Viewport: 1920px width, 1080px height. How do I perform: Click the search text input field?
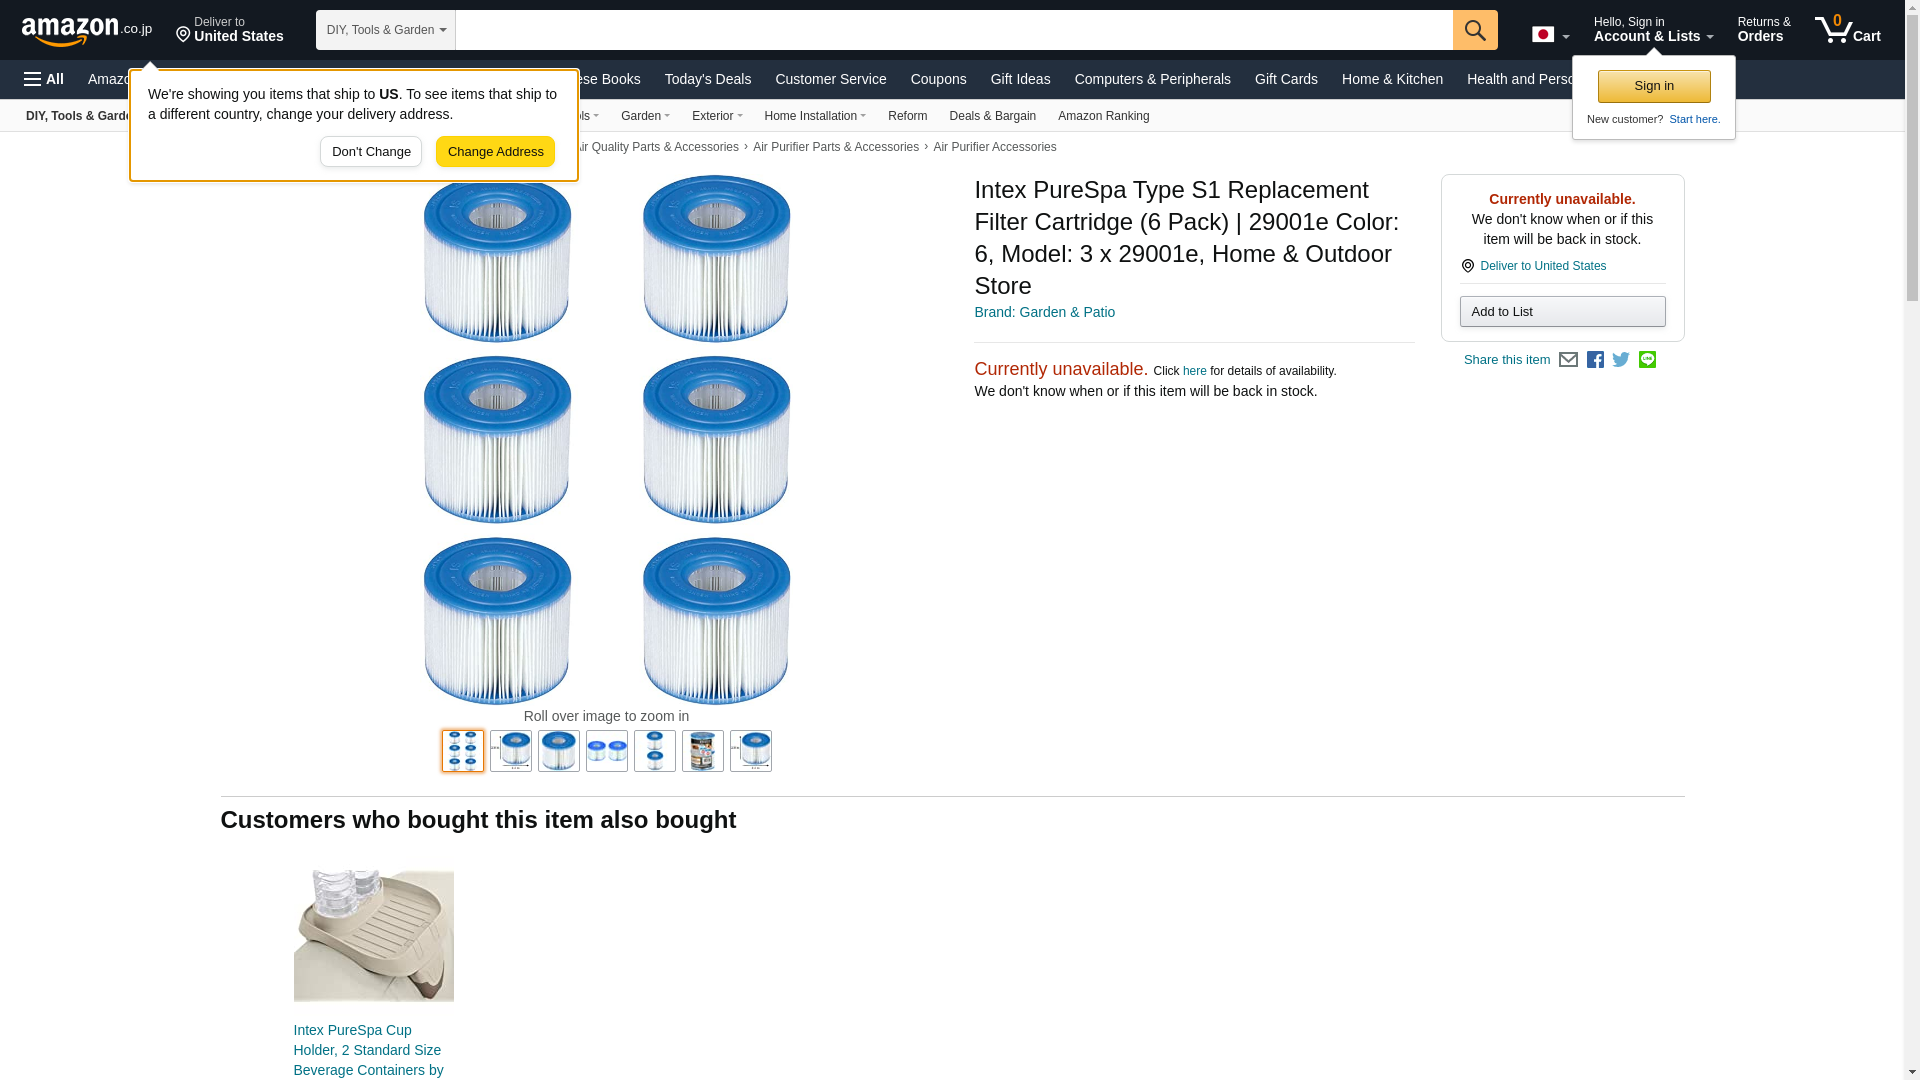pyautogui.click(x=954, y=30)
